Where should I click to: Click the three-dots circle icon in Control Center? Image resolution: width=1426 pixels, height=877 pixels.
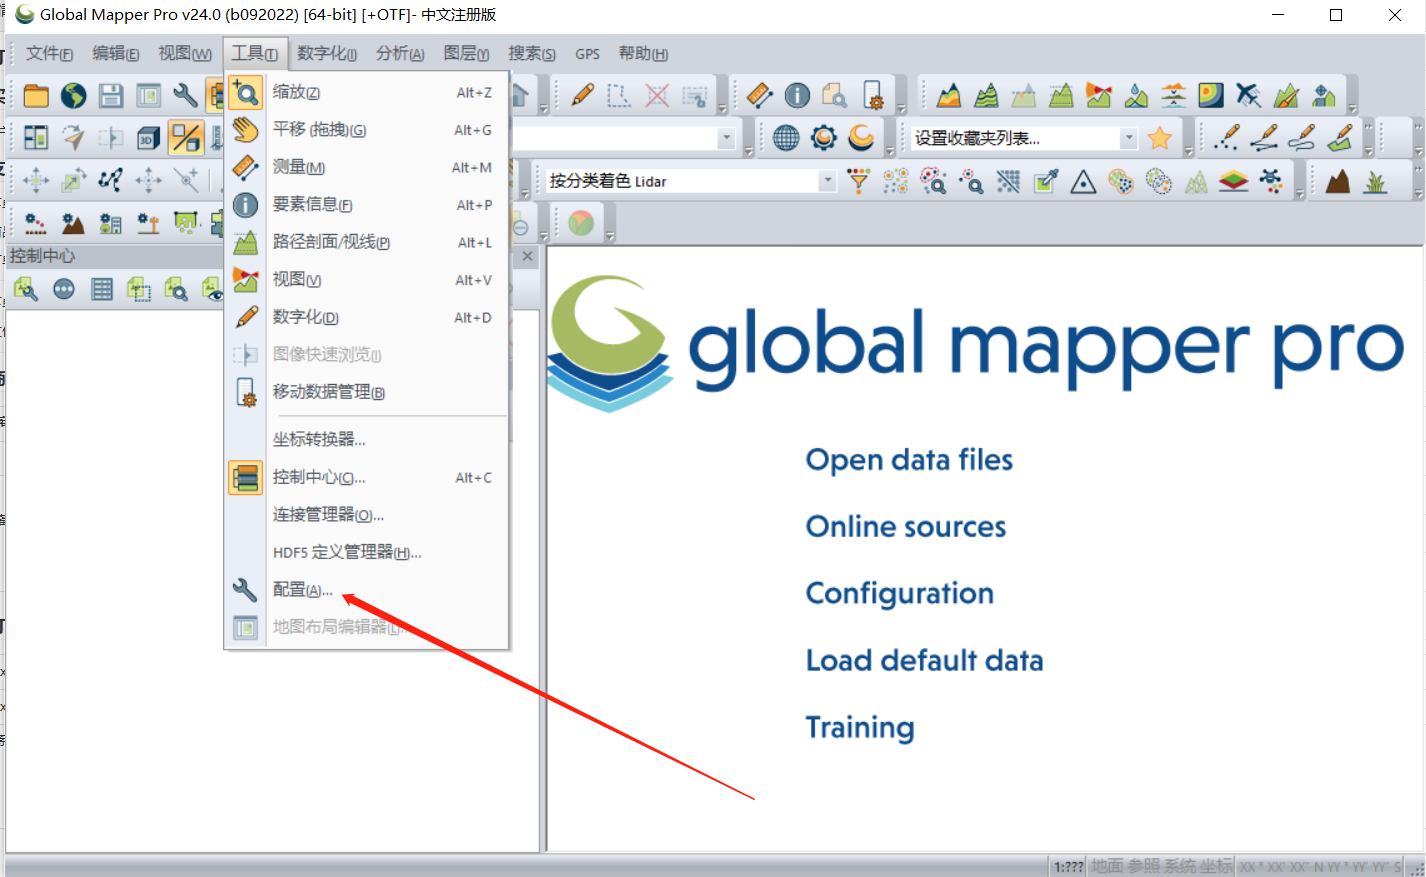pyautogui.click(x=64, y=290)
